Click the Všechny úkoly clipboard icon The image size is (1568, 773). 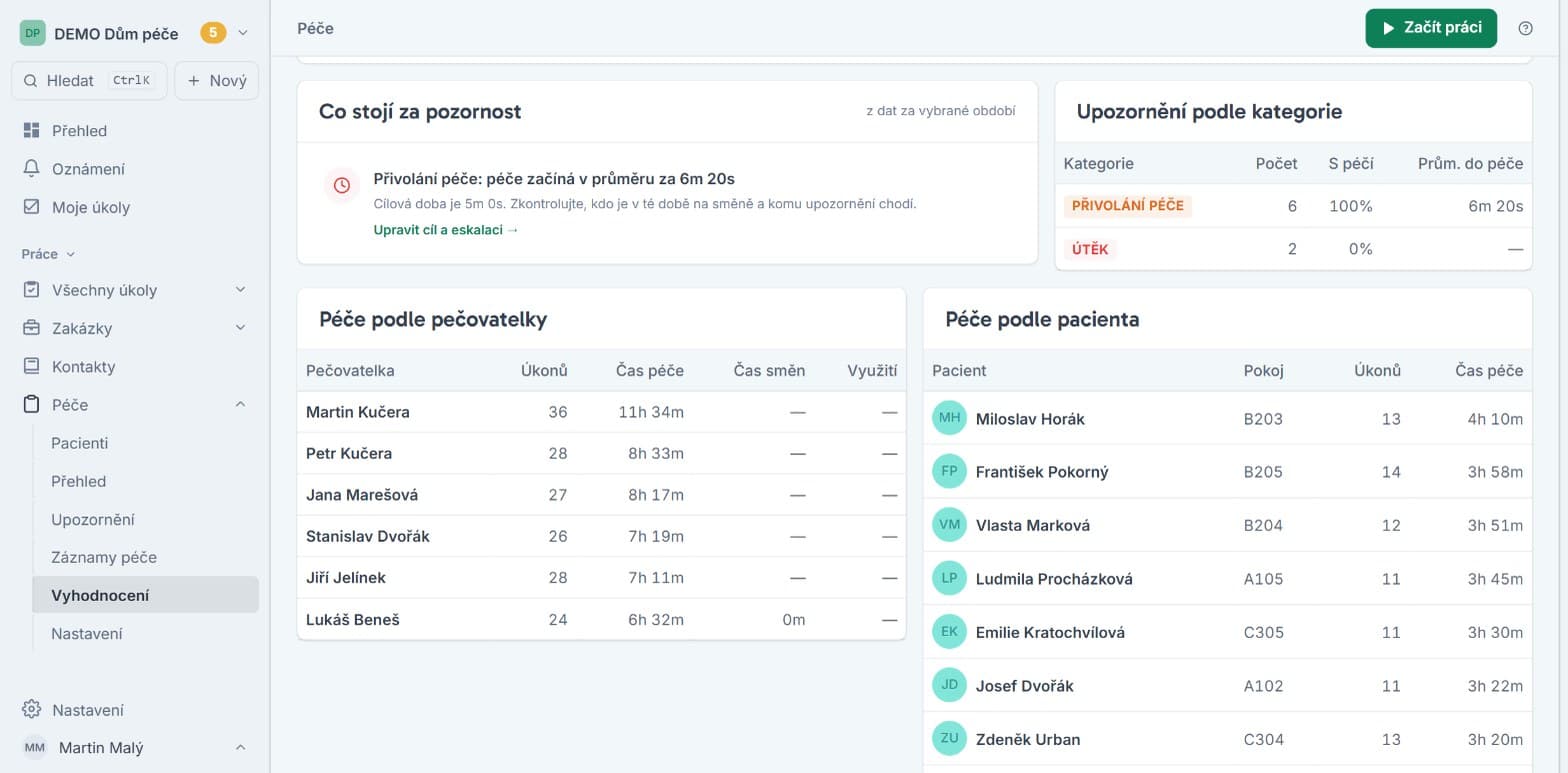tap(32, 290)
